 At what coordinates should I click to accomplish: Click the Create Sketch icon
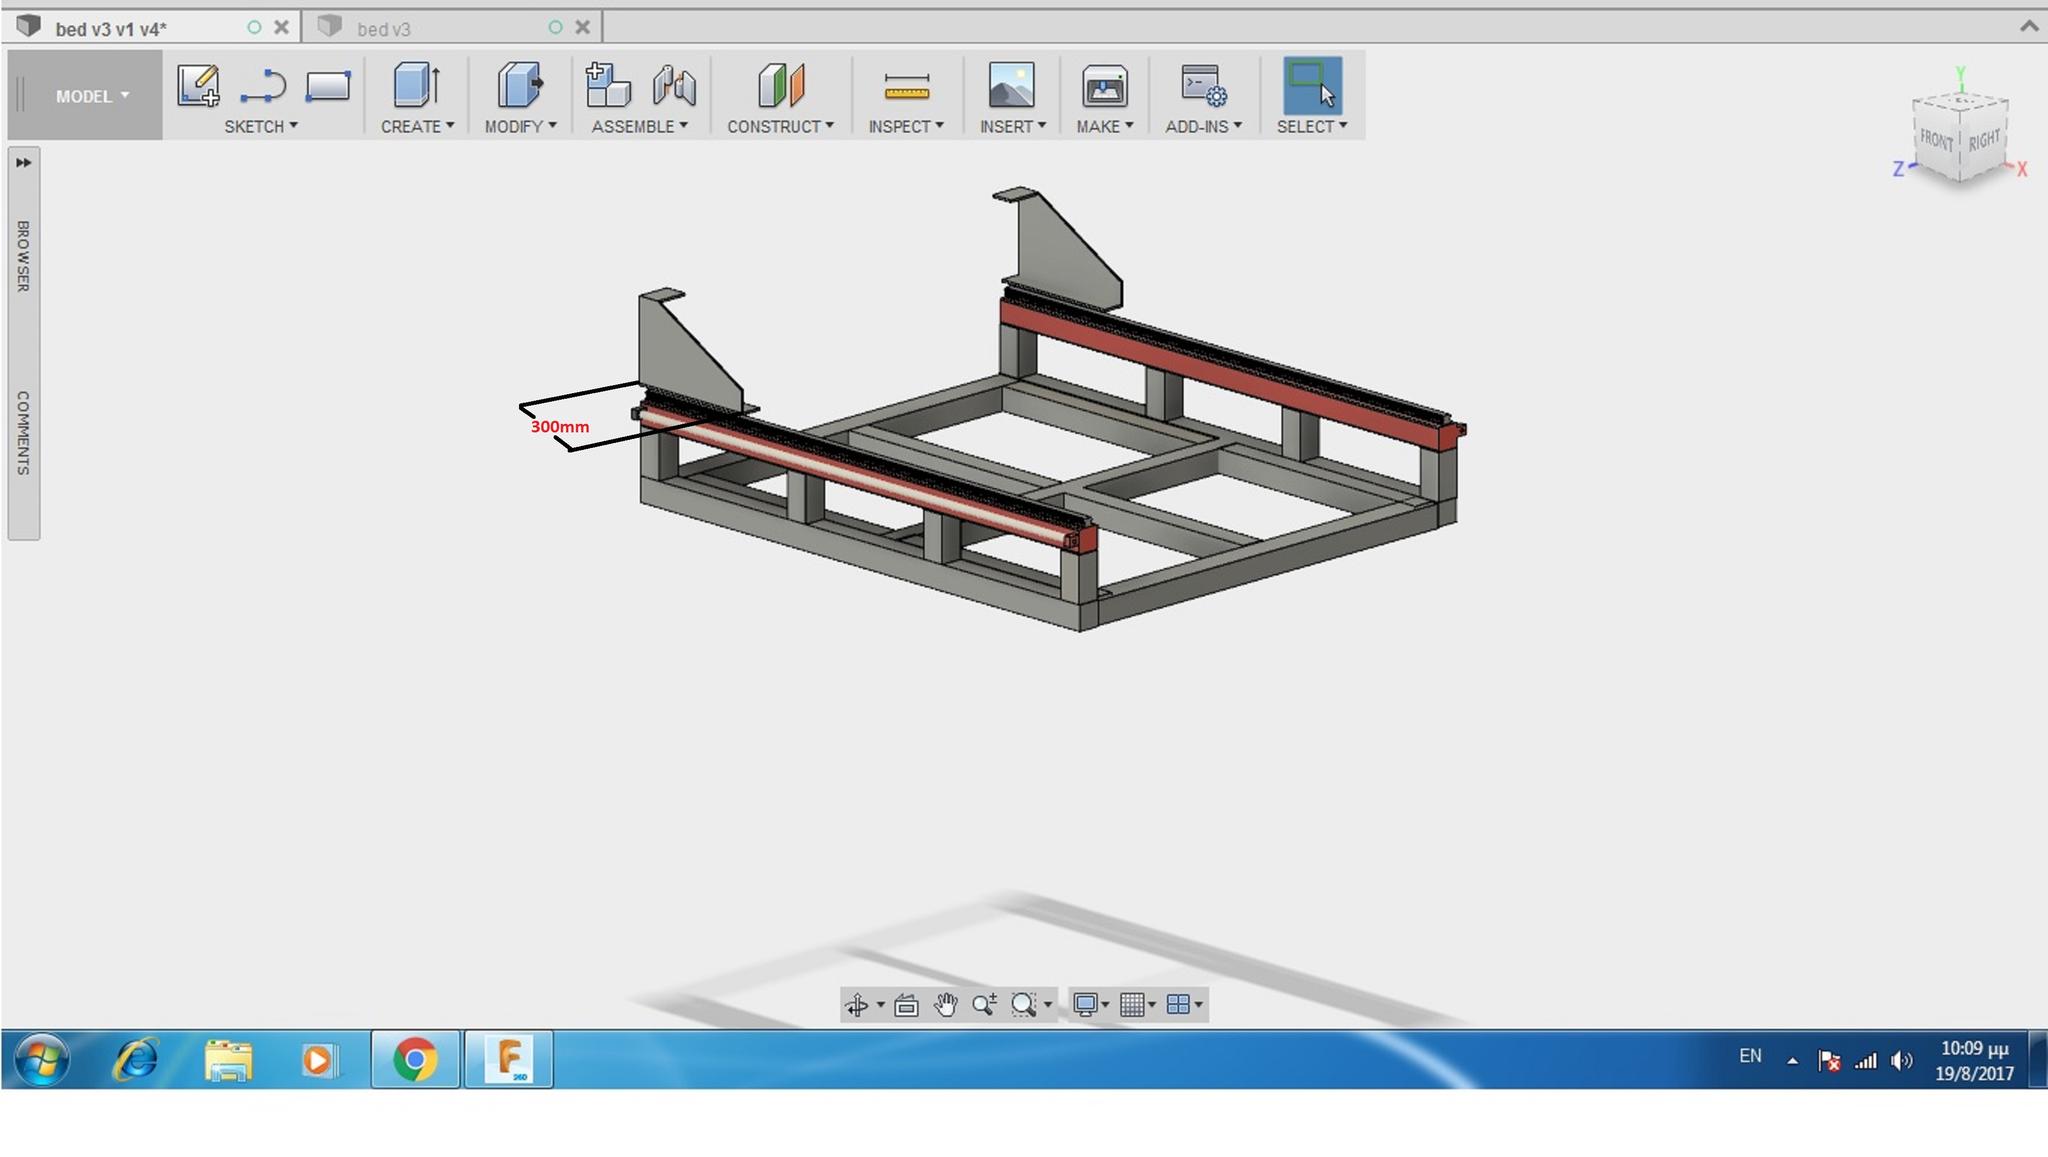click(x=197, y=86)
